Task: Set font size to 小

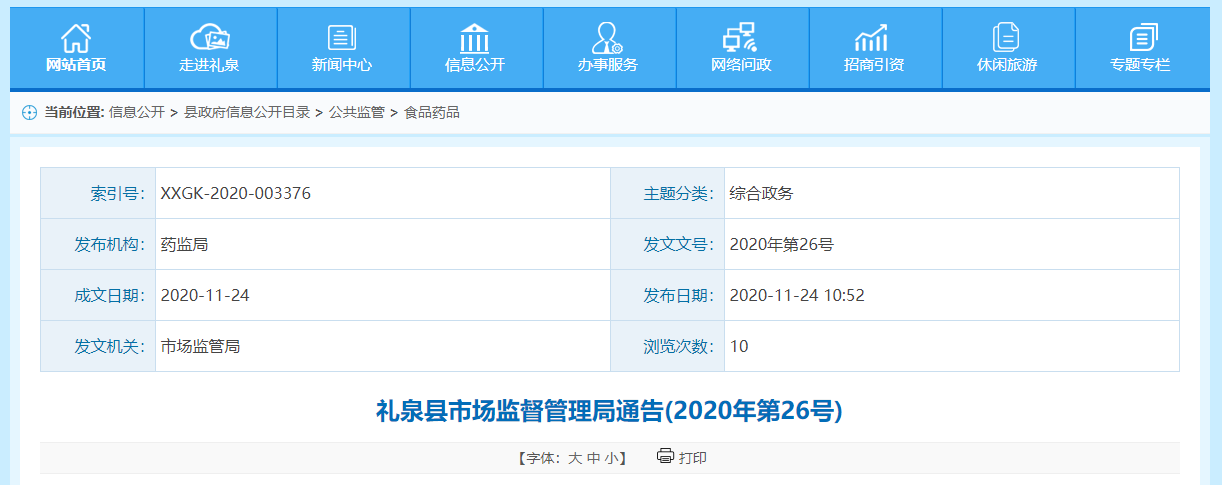Action: click(x=611, y=458)
